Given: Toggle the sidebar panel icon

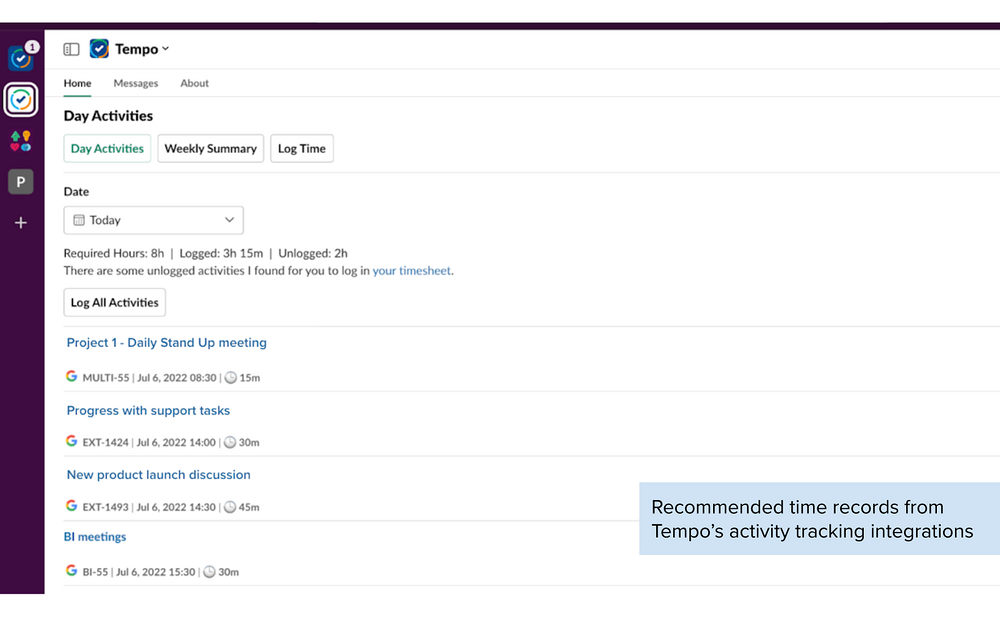Looking at the screenshot, I should click(x=71, y=49).
